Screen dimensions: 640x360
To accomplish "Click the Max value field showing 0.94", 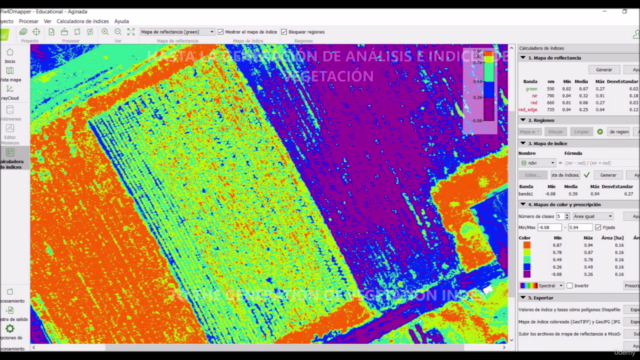I will tap(580, 227).
